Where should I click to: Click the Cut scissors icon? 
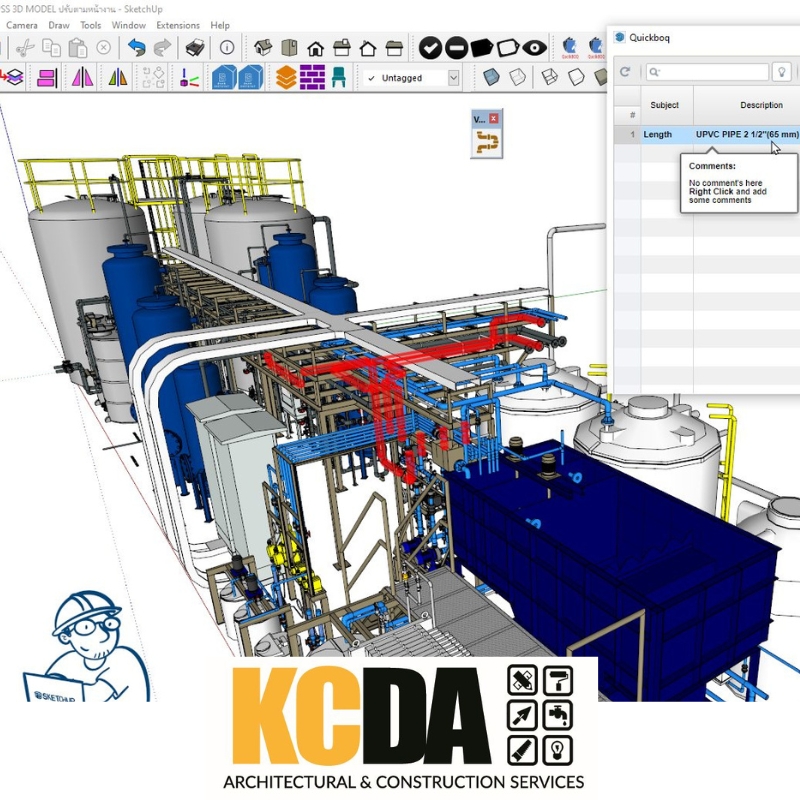pyautogui.click(x=25, y=48)
